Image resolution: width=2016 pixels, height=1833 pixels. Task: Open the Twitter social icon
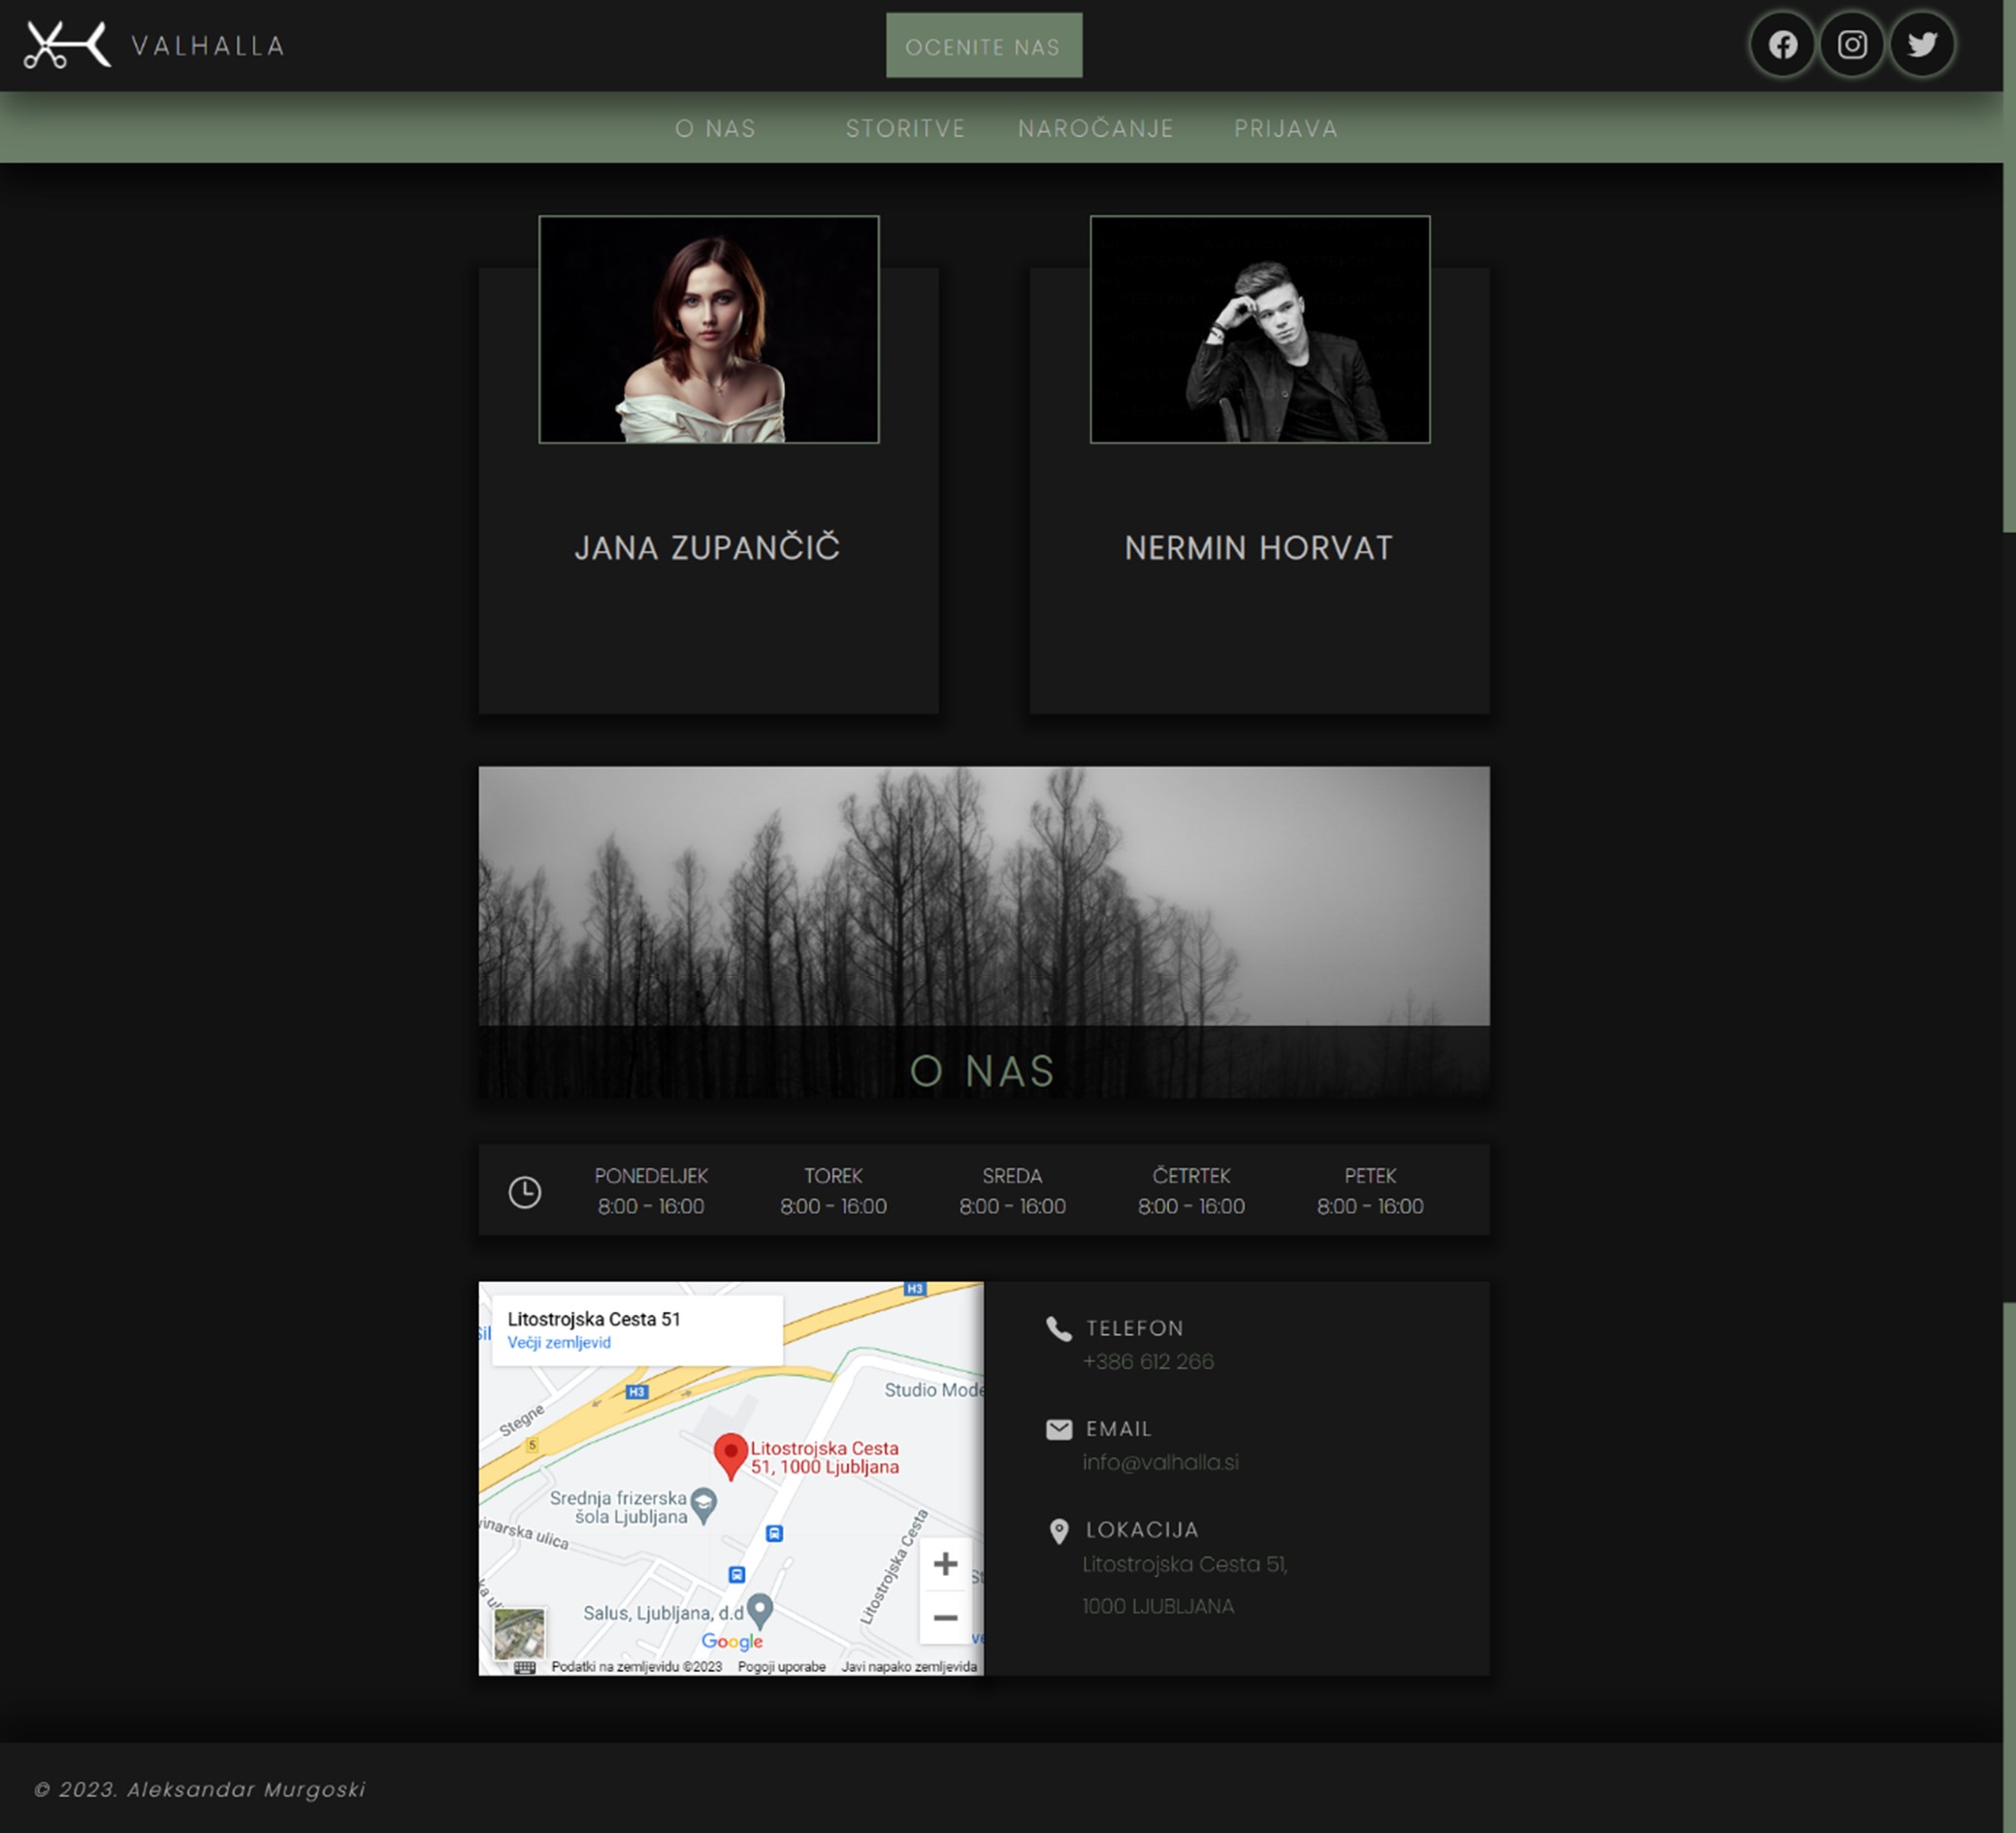[1922, 45]
